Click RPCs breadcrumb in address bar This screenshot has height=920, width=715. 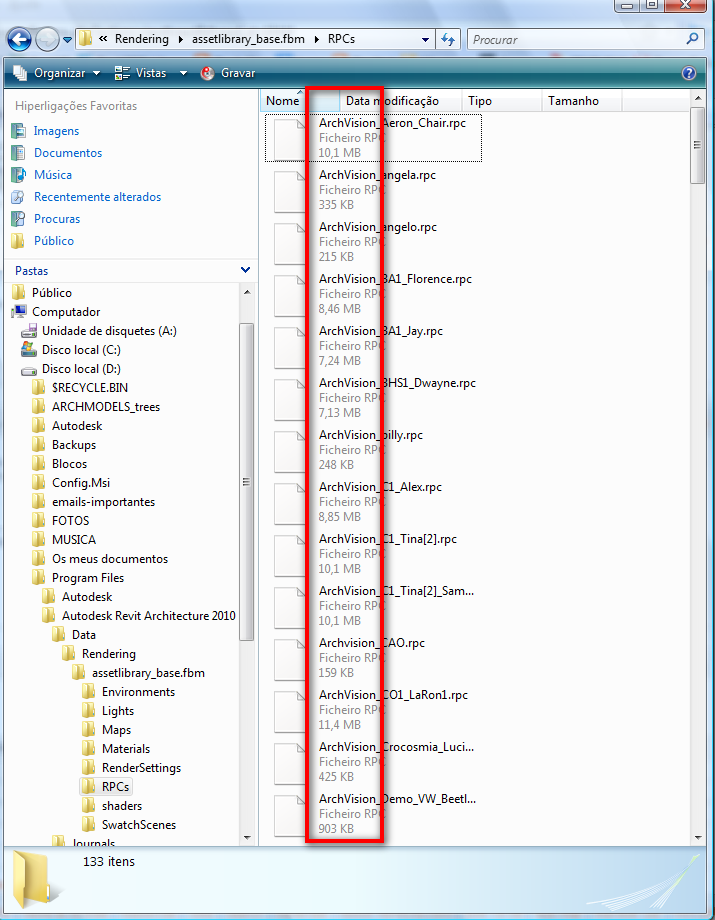click(x=341, y=39)
